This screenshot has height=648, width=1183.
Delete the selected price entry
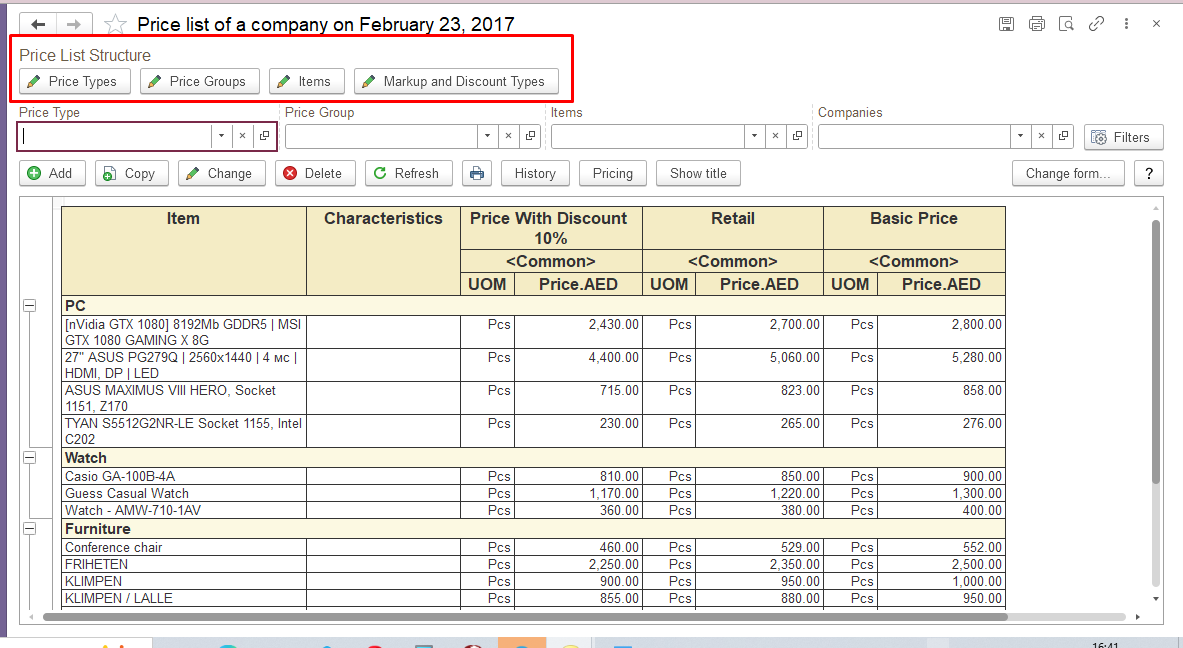tap(315, 174)
